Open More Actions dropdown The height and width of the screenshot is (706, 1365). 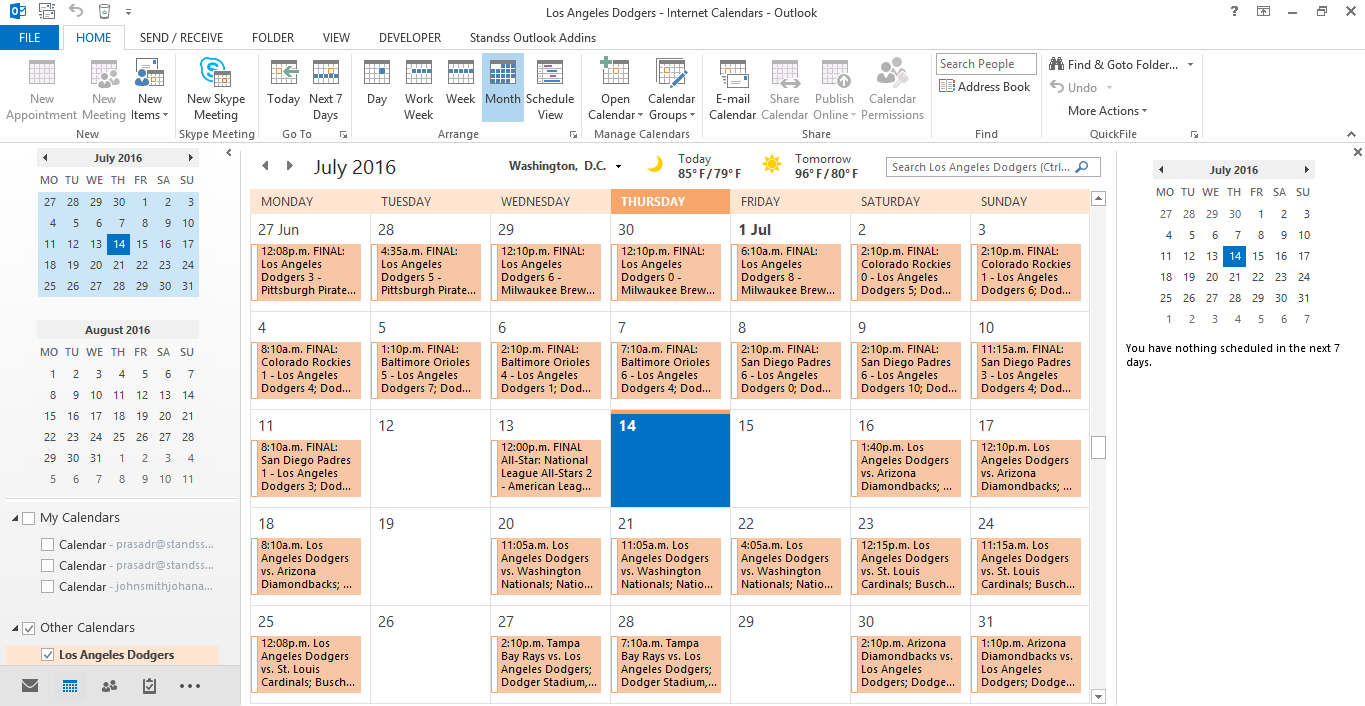[1107, 111]
